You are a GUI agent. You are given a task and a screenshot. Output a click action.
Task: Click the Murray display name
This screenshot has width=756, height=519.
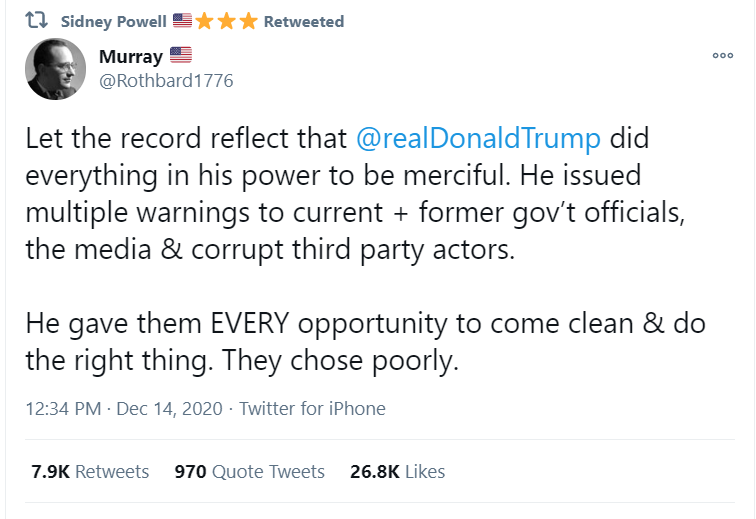[131, 56]
